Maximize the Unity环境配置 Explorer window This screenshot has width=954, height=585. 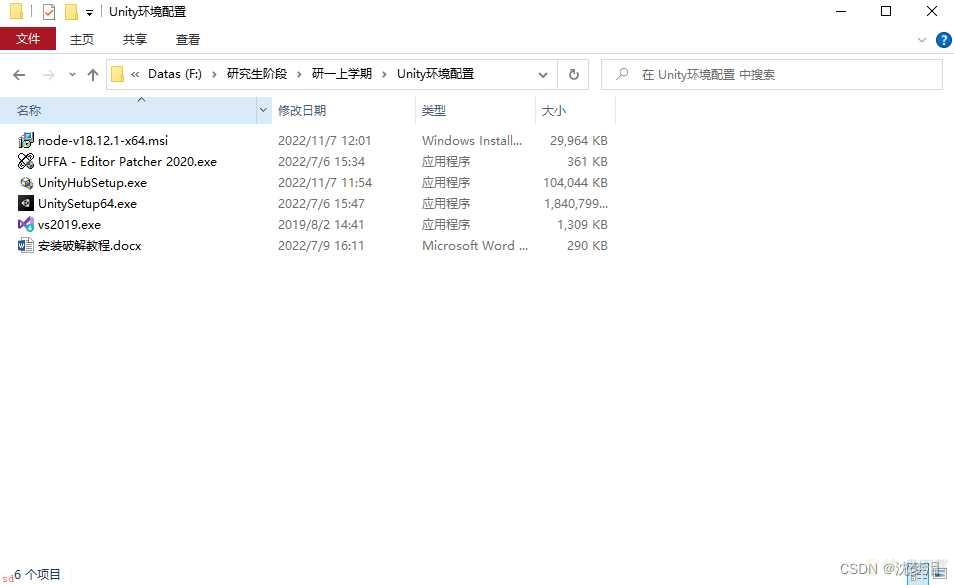pos(886,12)
